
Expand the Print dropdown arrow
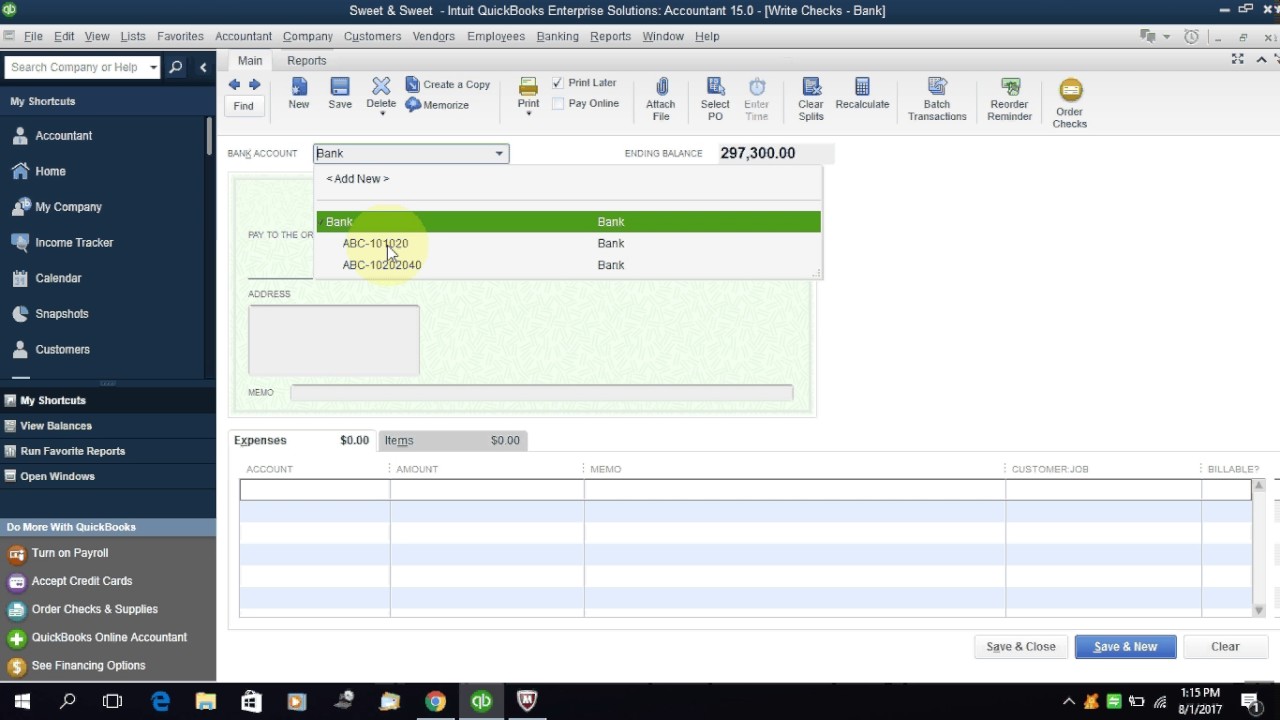tap(528, 114)
